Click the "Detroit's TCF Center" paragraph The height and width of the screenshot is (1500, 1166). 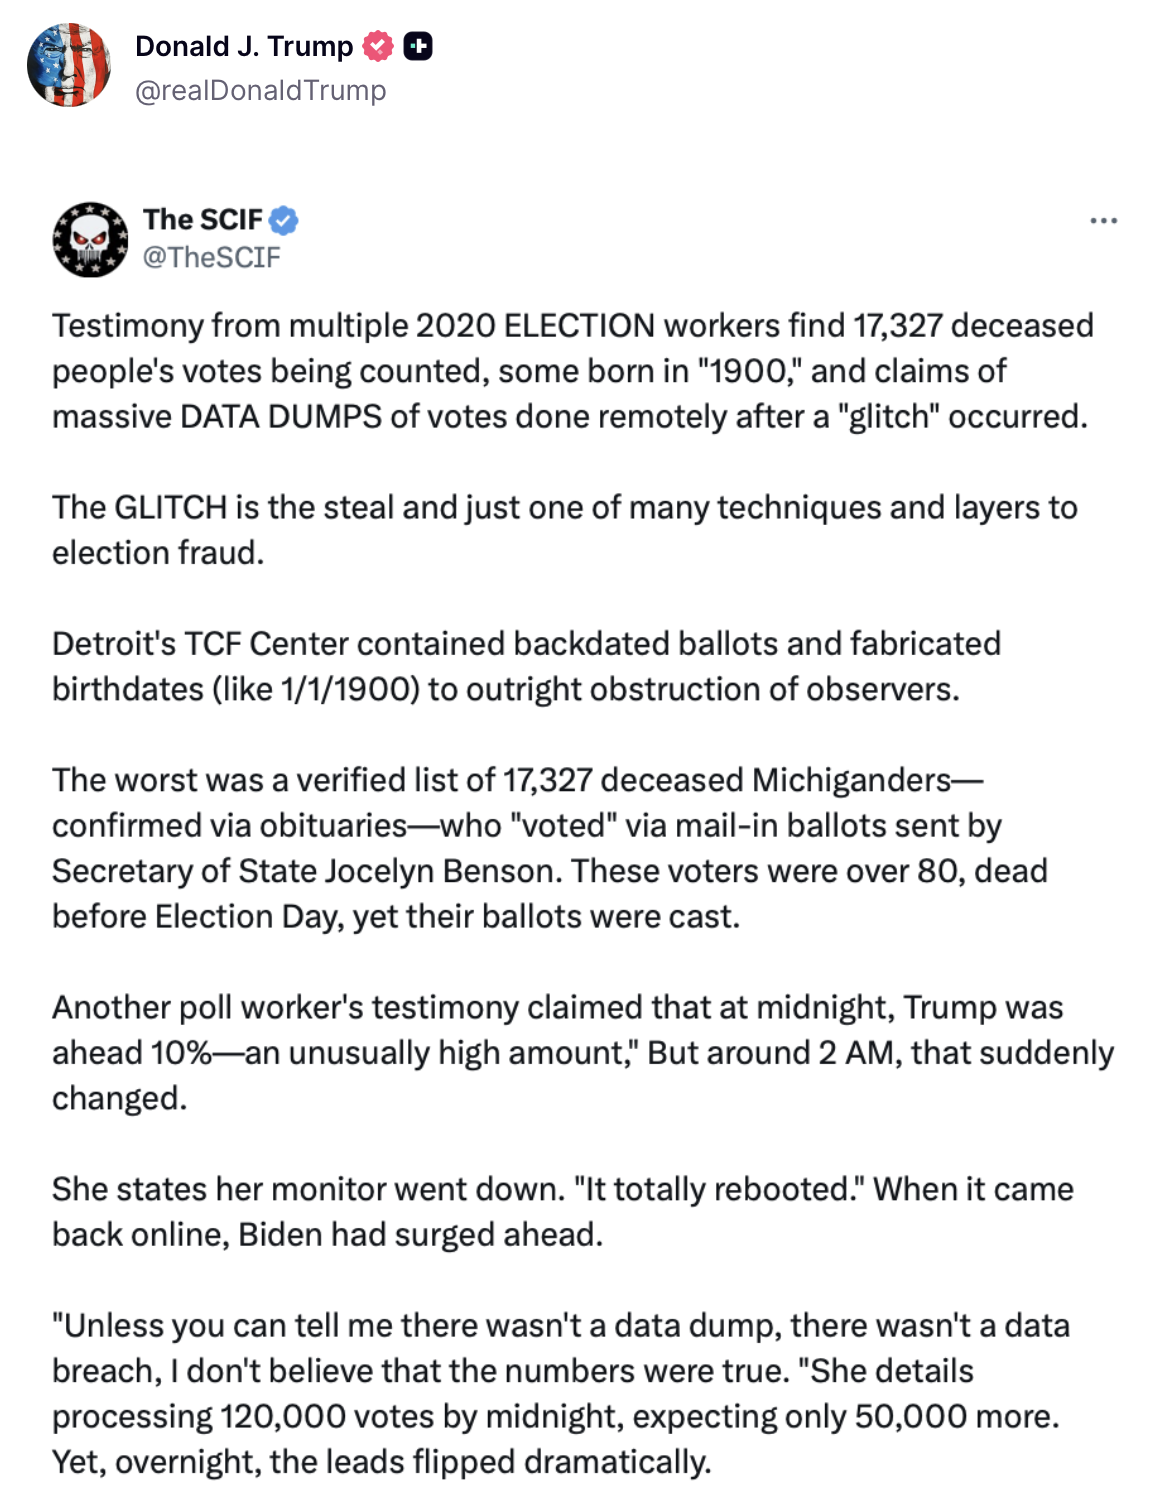click(x=526, y=666)
